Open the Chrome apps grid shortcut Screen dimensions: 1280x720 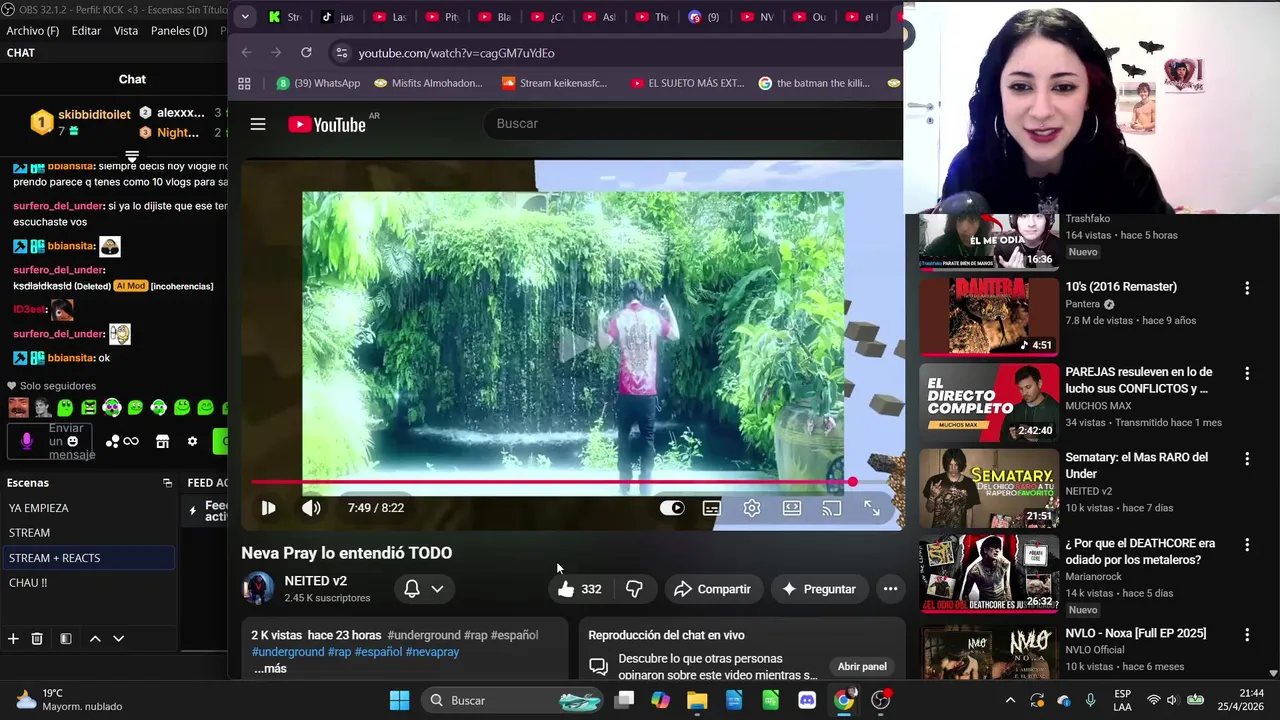pyautogui.click(x=244, y=84)
